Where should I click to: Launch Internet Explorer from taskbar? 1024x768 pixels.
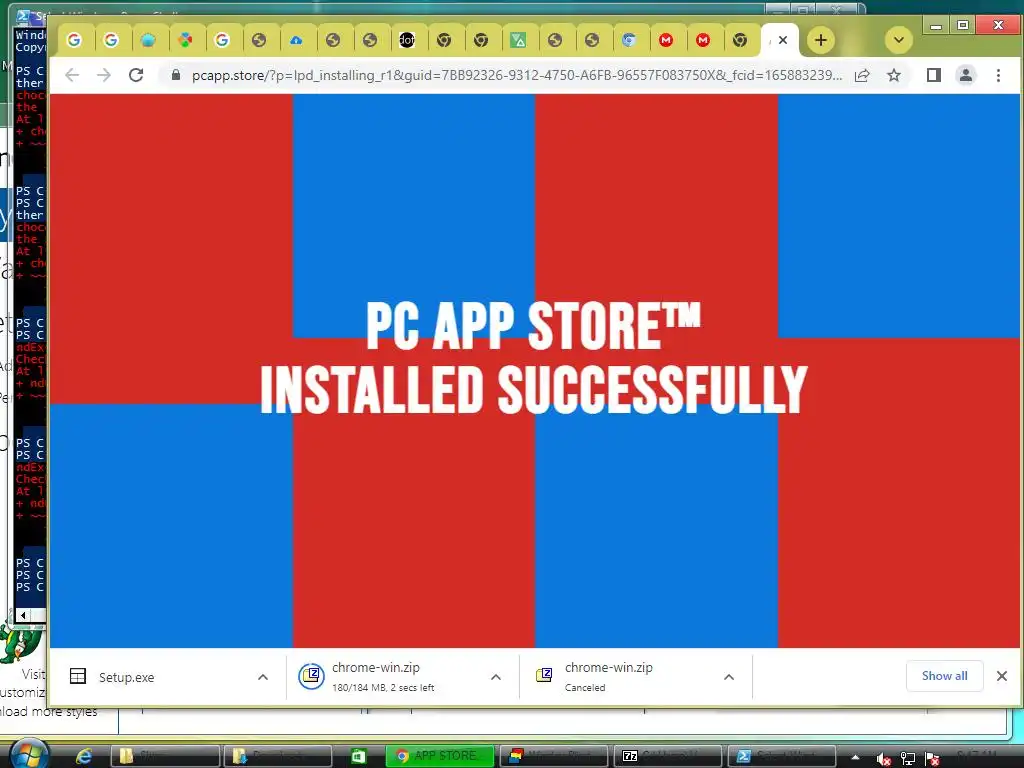pos(84,756)
